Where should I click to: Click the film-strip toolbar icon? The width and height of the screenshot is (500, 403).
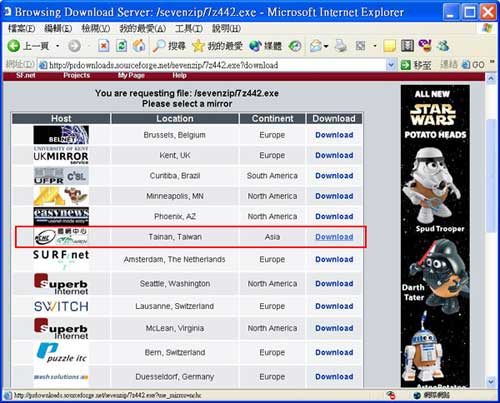pyautogui.click(x=407, y=46)
